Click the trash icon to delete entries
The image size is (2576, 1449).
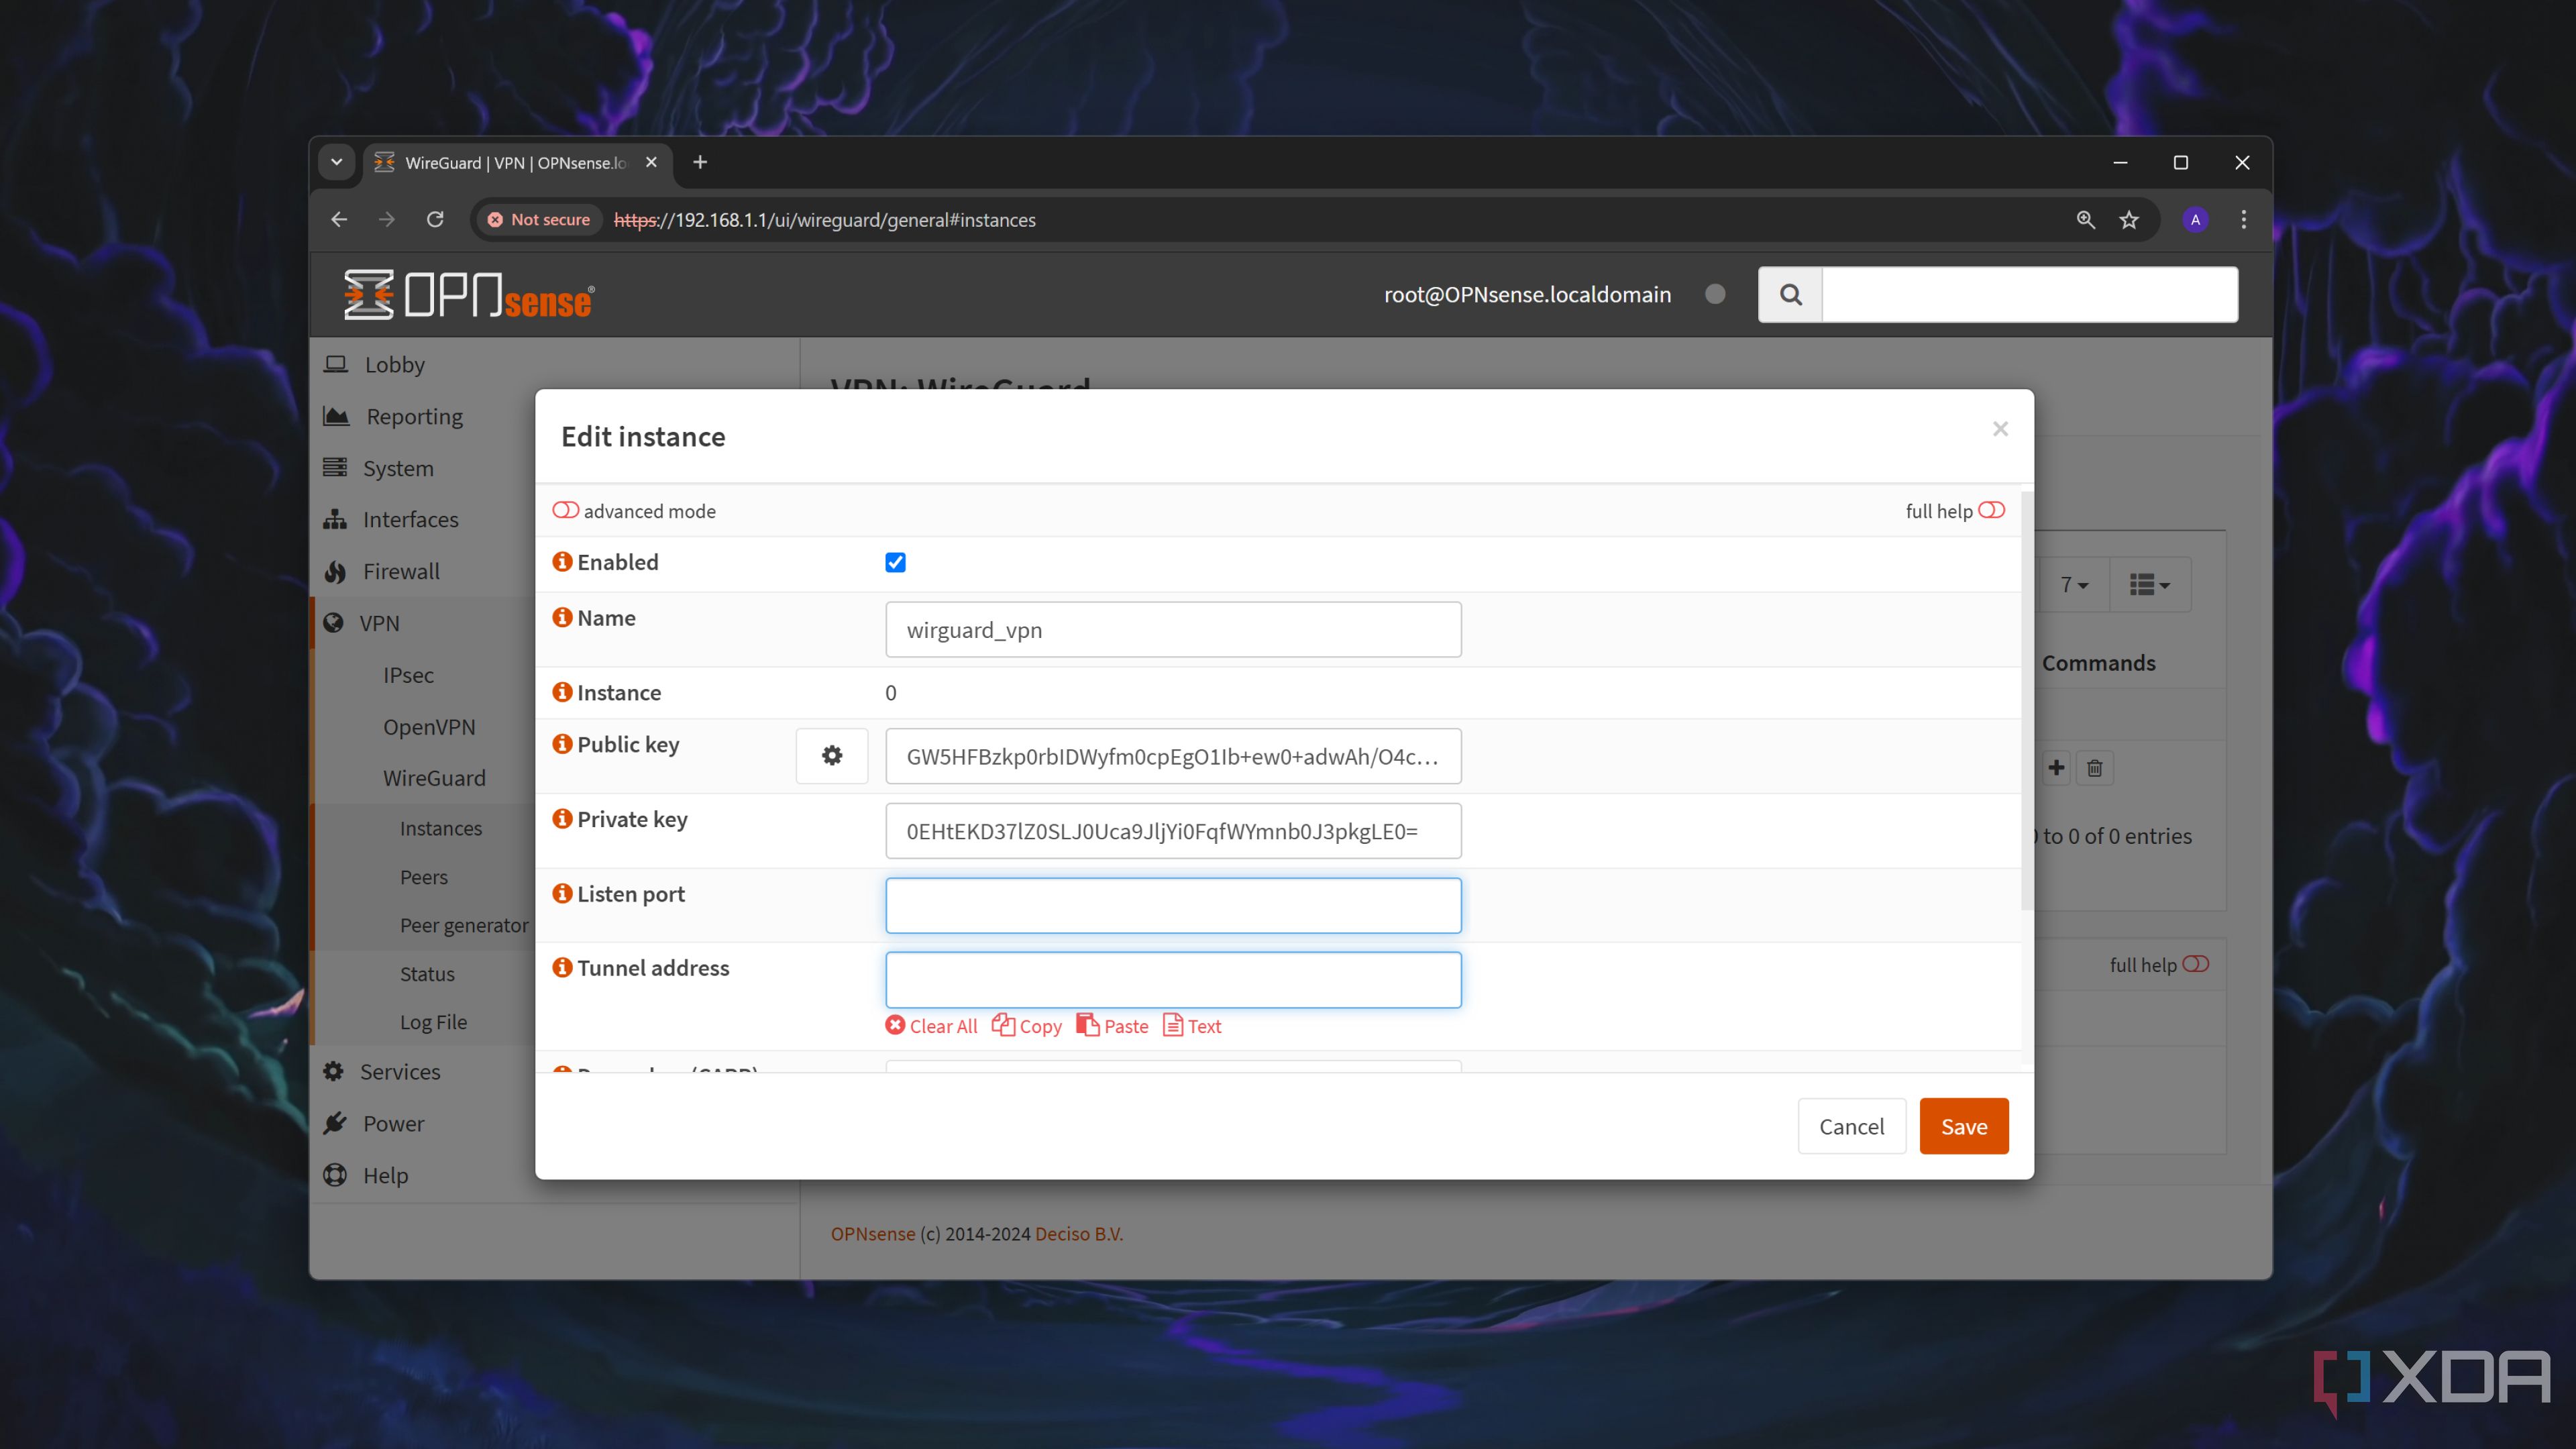(x=2094, y=768)
